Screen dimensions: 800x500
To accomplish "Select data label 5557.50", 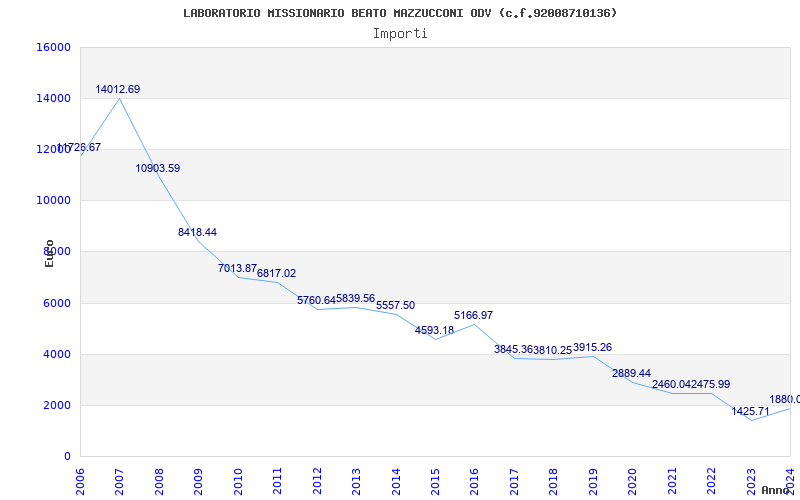I will 395,306.
